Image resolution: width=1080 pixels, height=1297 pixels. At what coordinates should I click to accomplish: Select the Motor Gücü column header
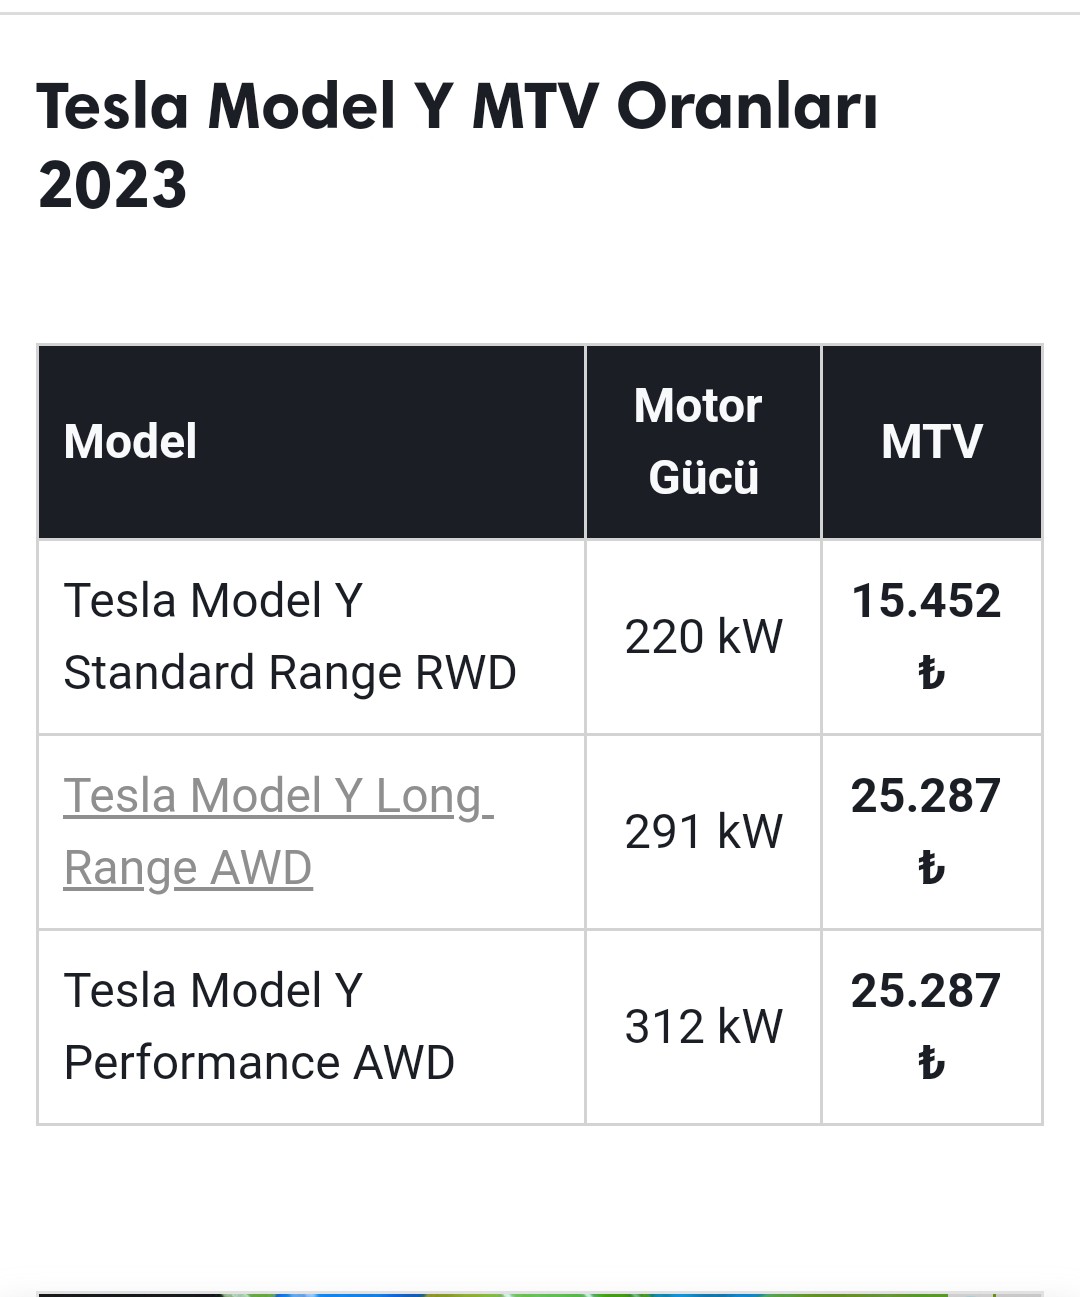click(702, 442)
